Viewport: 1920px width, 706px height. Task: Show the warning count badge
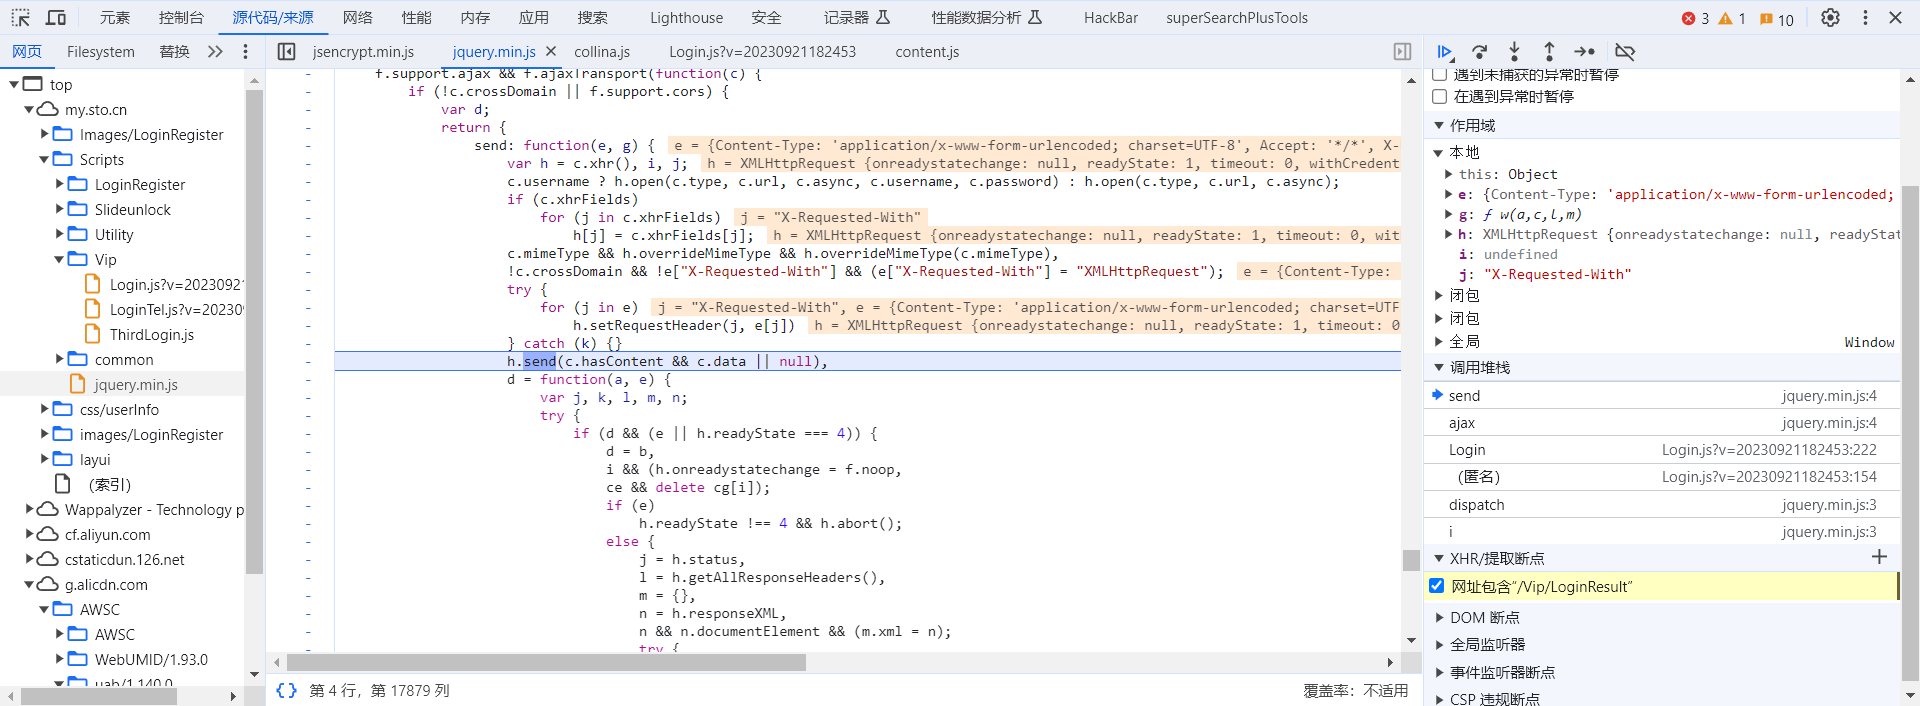[x=1732, y=18]
